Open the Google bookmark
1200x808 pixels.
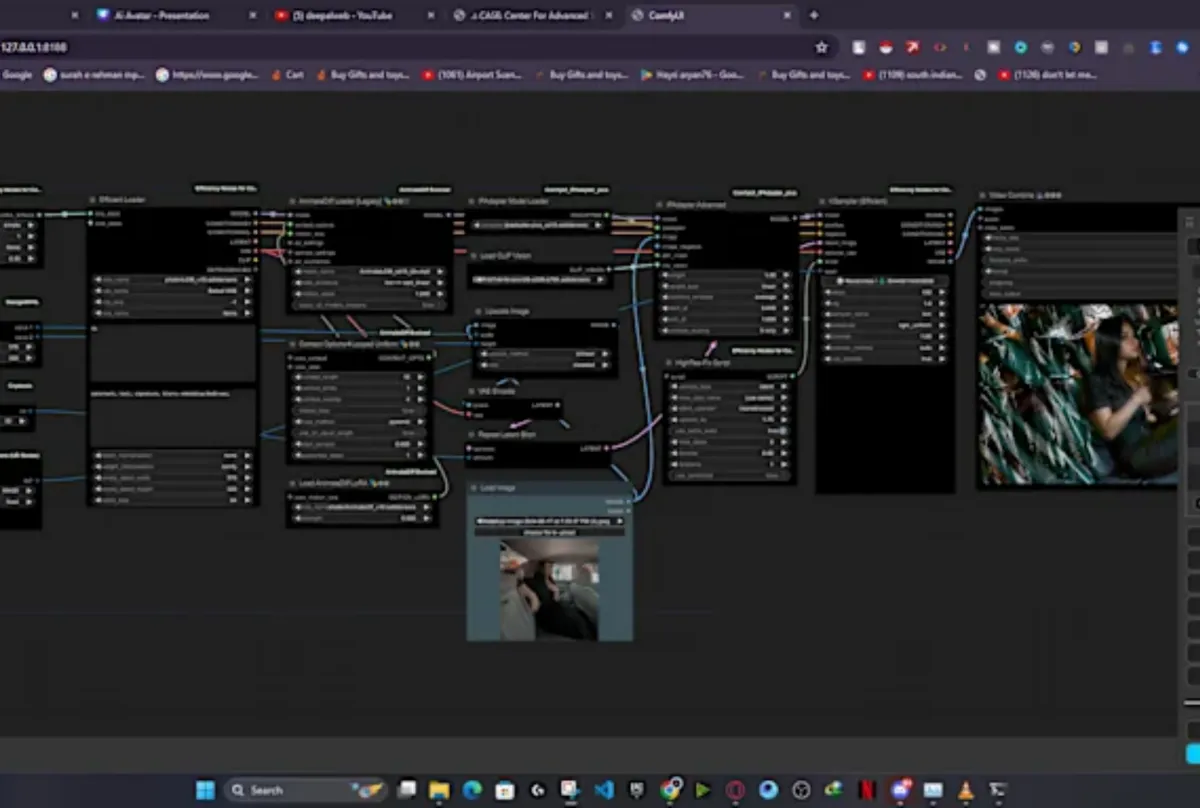point(17,74)
